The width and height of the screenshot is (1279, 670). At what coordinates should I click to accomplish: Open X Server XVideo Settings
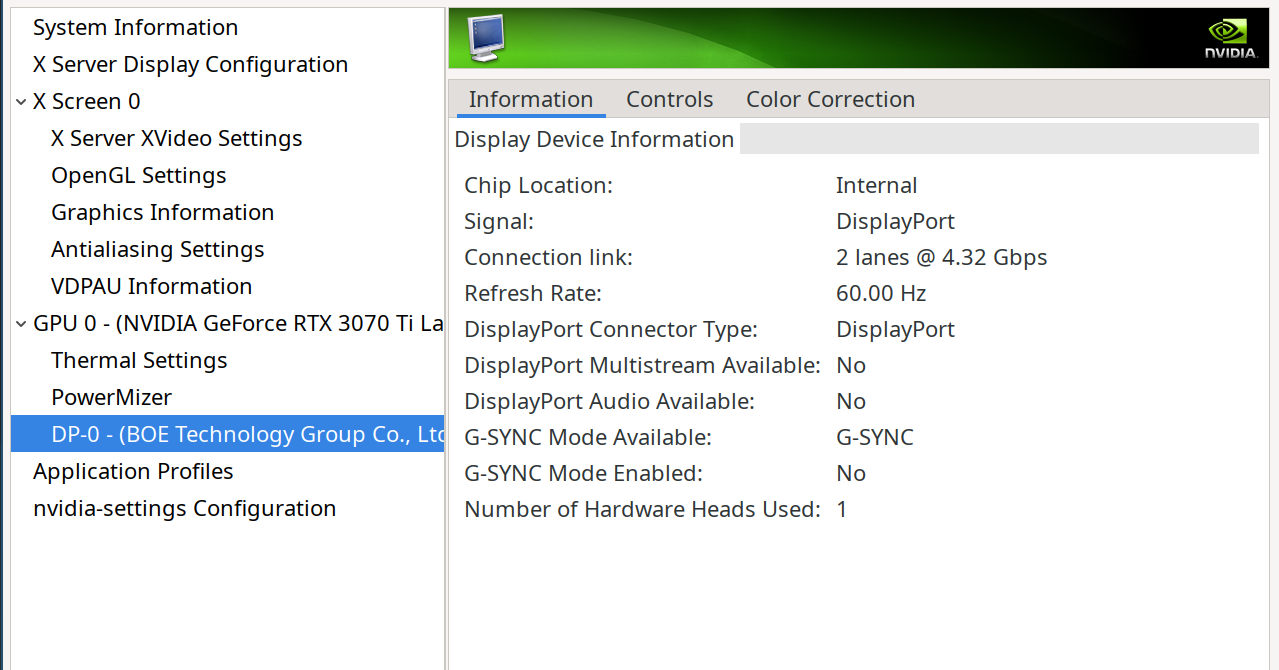[x=177, y=138]
